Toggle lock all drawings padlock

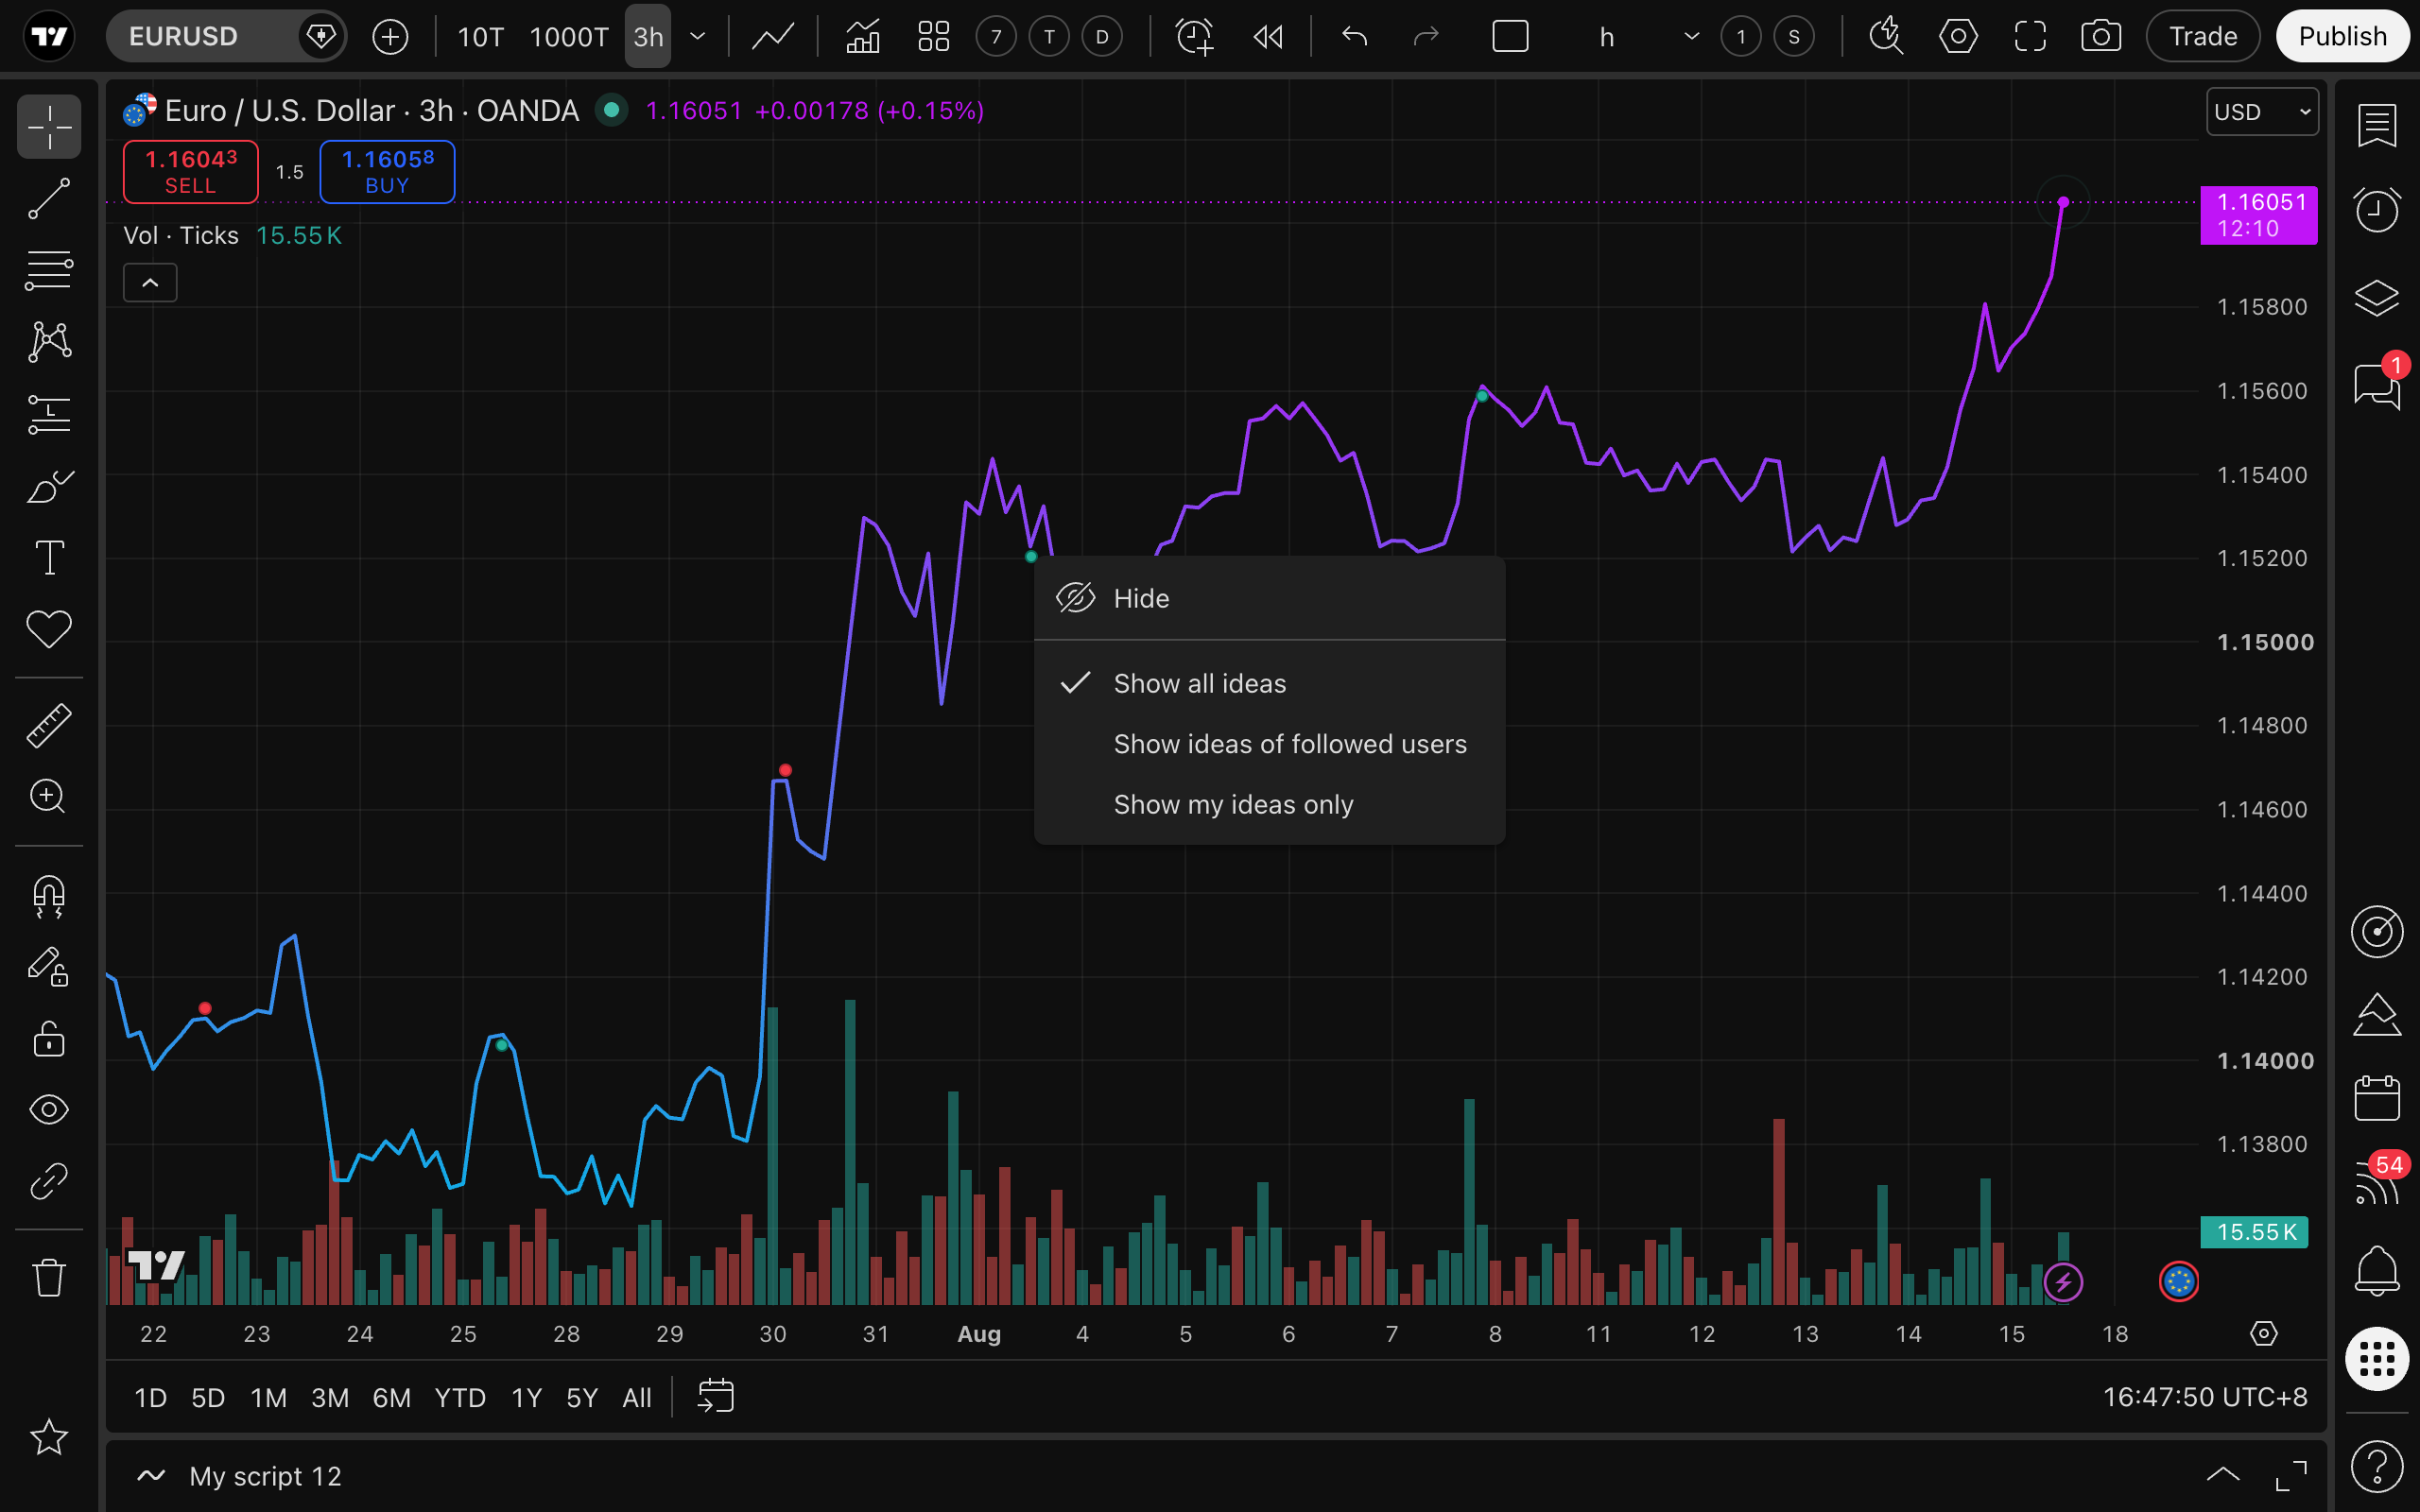tap(49, 1039)
